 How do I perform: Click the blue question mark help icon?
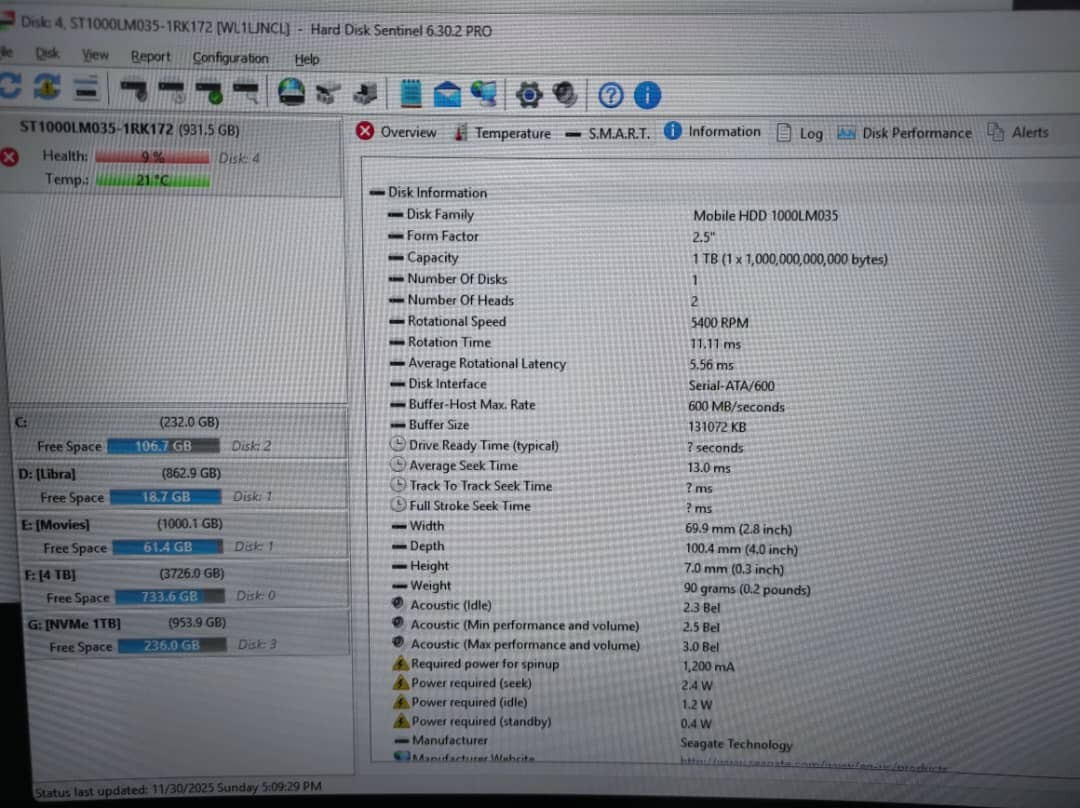click(x=611, y=96)
